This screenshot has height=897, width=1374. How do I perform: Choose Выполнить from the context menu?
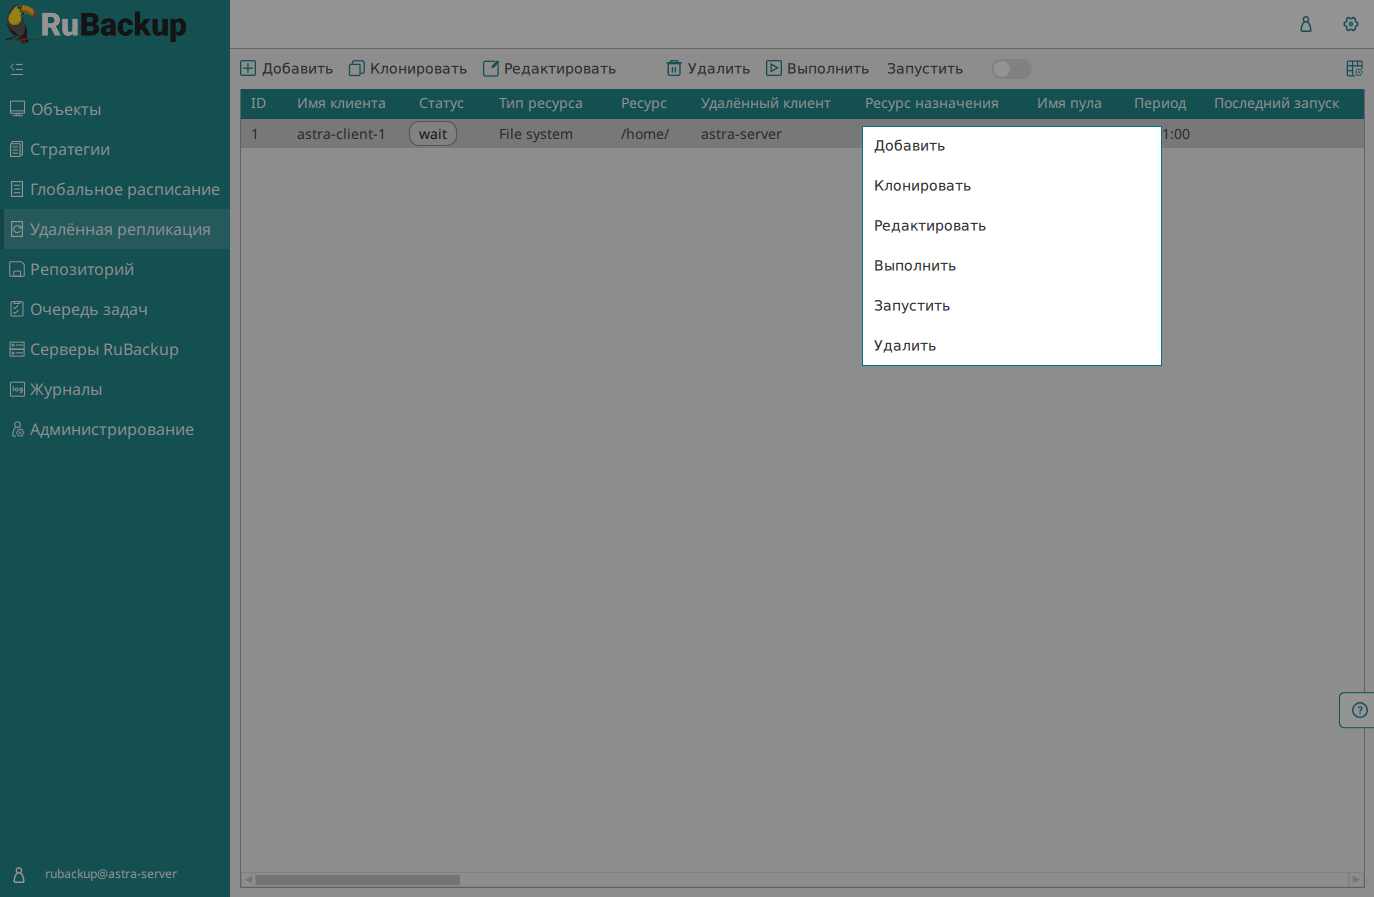915,266
